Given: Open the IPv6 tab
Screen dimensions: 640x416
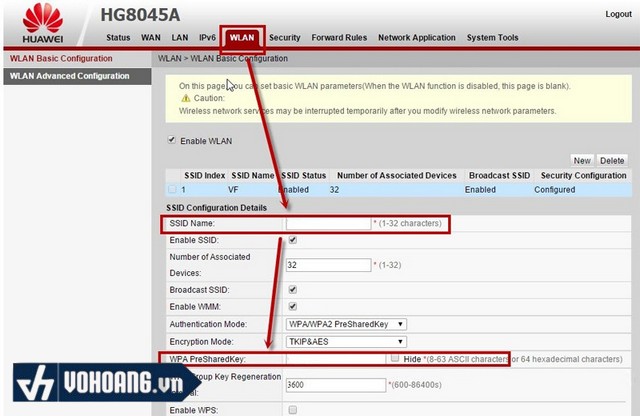Looking at the screenshot, I should (207, 38).
